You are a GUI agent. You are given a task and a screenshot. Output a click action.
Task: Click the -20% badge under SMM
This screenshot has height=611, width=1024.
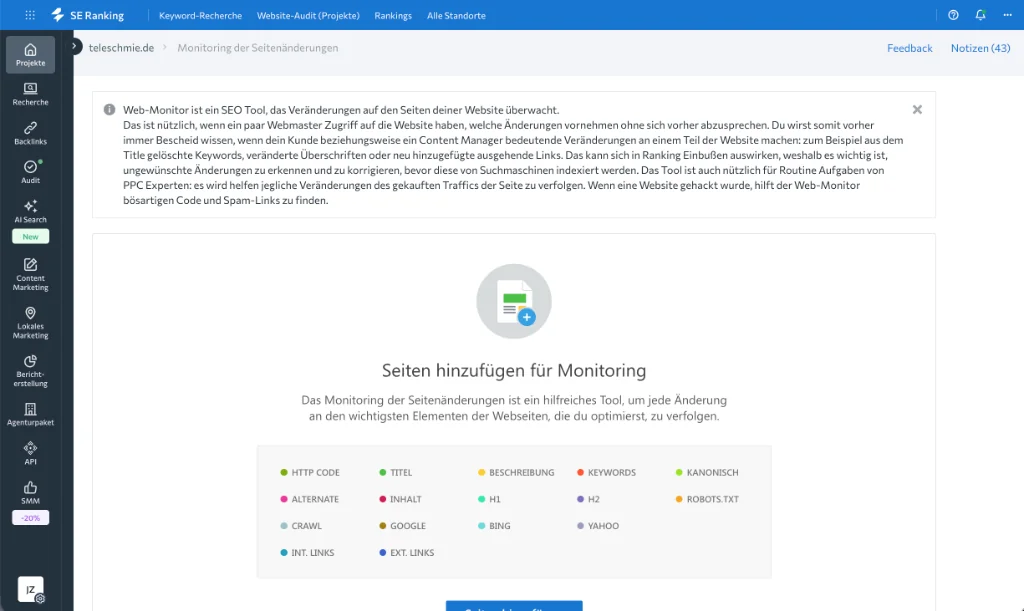point(31,518)
